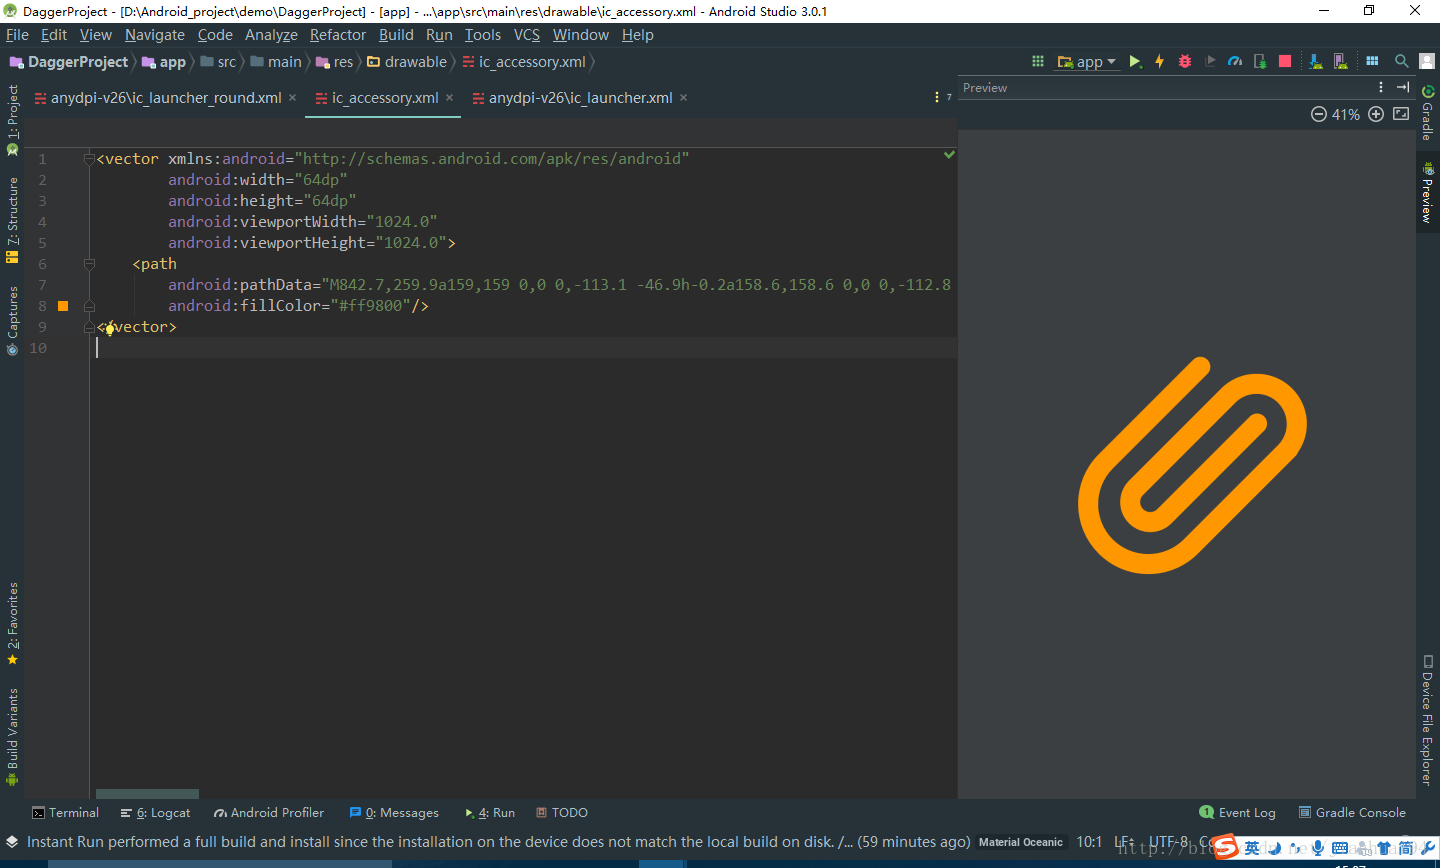Switch to anydpi-v26\ic_launcher.xml tab
This screenshot has height=868, width=1440.
click(x=580, y=98)
